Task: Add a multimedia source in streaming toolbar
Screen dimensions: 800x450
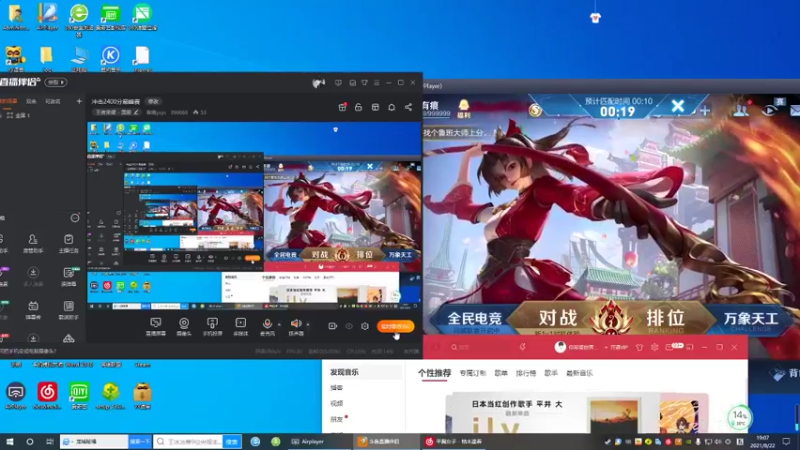Action: (x=240, y=326)
